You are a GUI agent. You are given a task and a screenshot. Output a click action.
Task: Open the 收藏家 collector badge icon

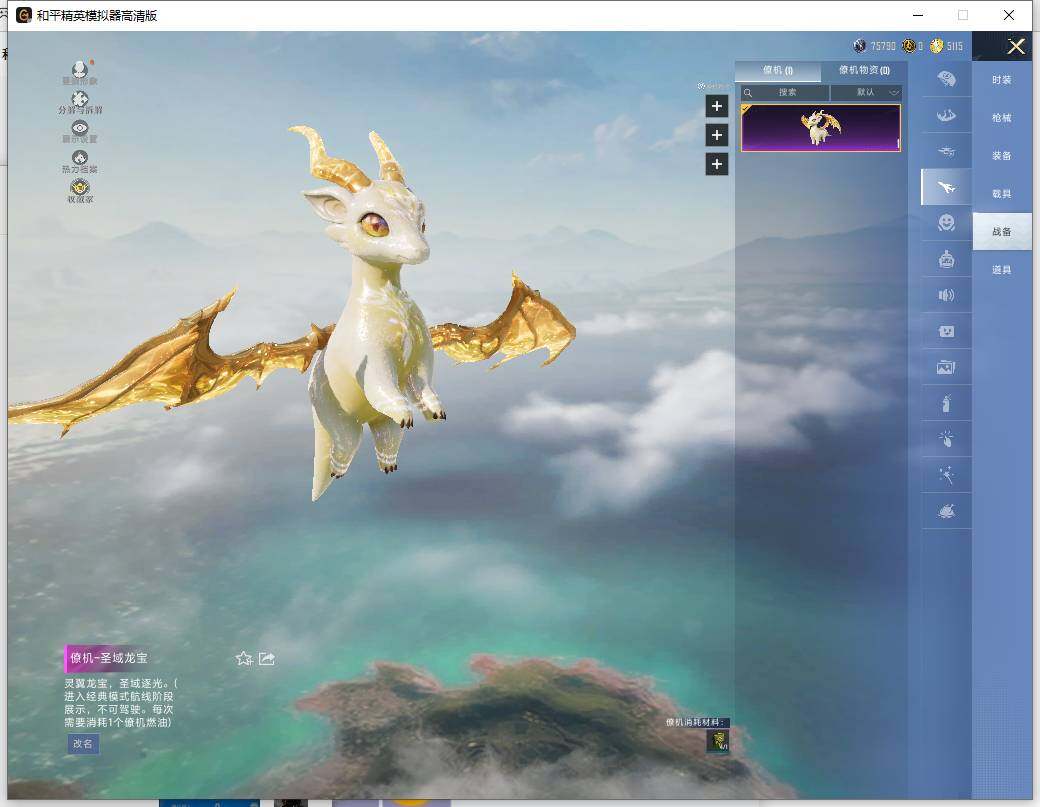(80, 188)
